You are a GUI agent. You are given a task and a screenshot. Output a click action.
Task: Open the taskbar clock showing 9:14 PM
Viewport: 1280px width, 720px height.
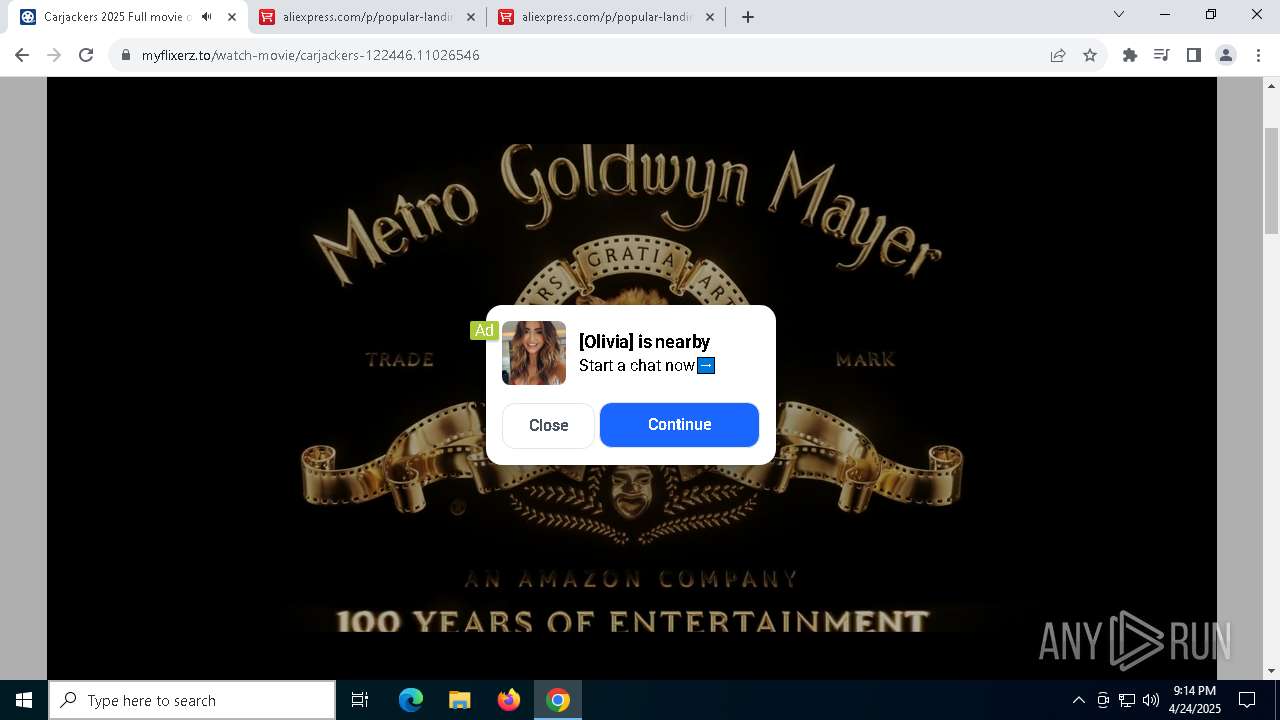pos(1195,700)
